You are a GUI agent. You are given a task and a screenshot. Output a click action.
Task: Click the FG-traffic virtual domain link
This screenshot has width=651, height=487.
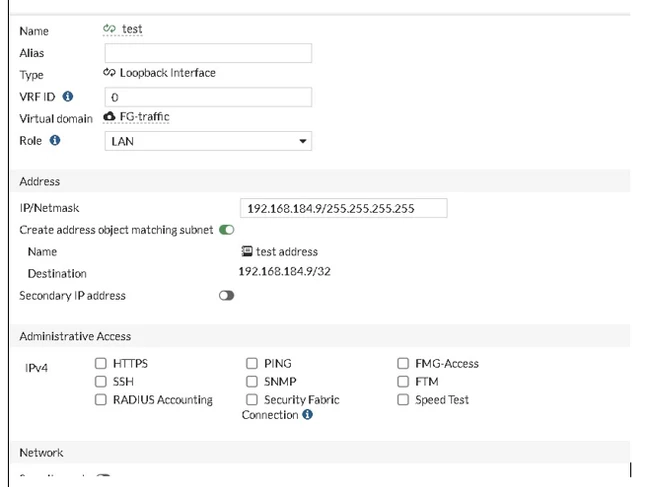coord(144,117)
